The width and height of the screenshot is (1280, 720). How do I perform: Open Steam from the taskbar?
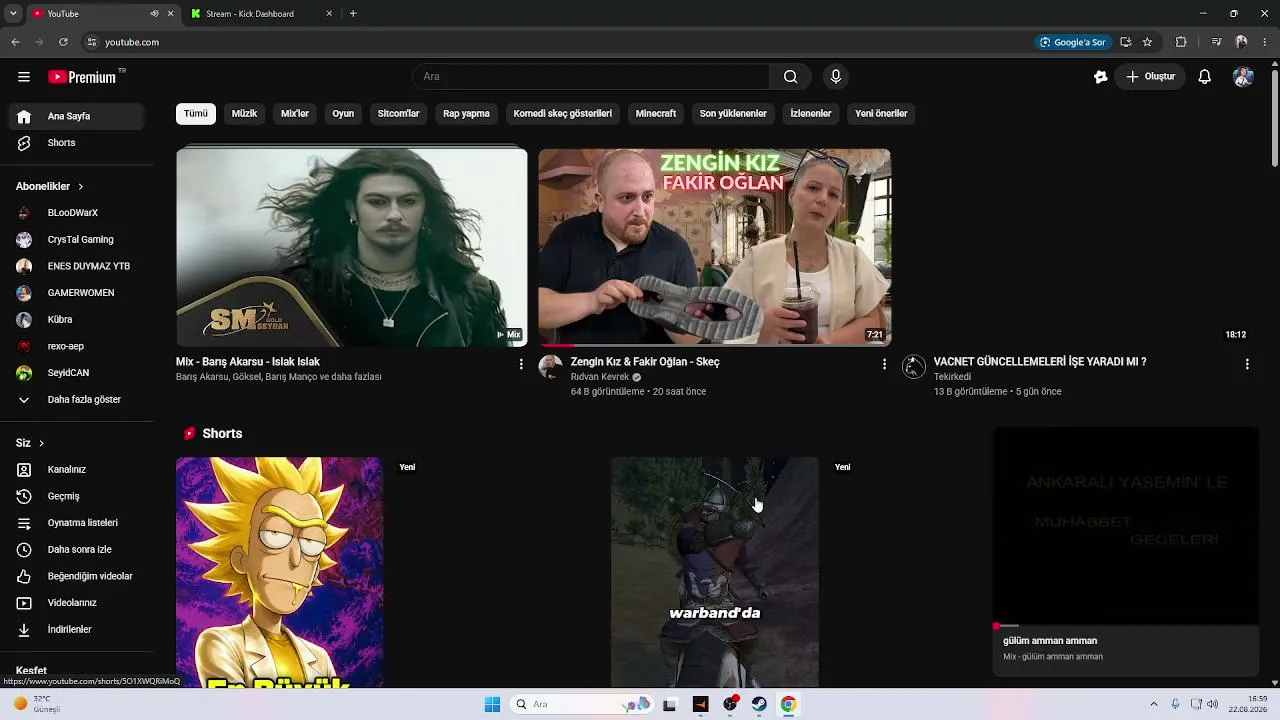[759, 704]
